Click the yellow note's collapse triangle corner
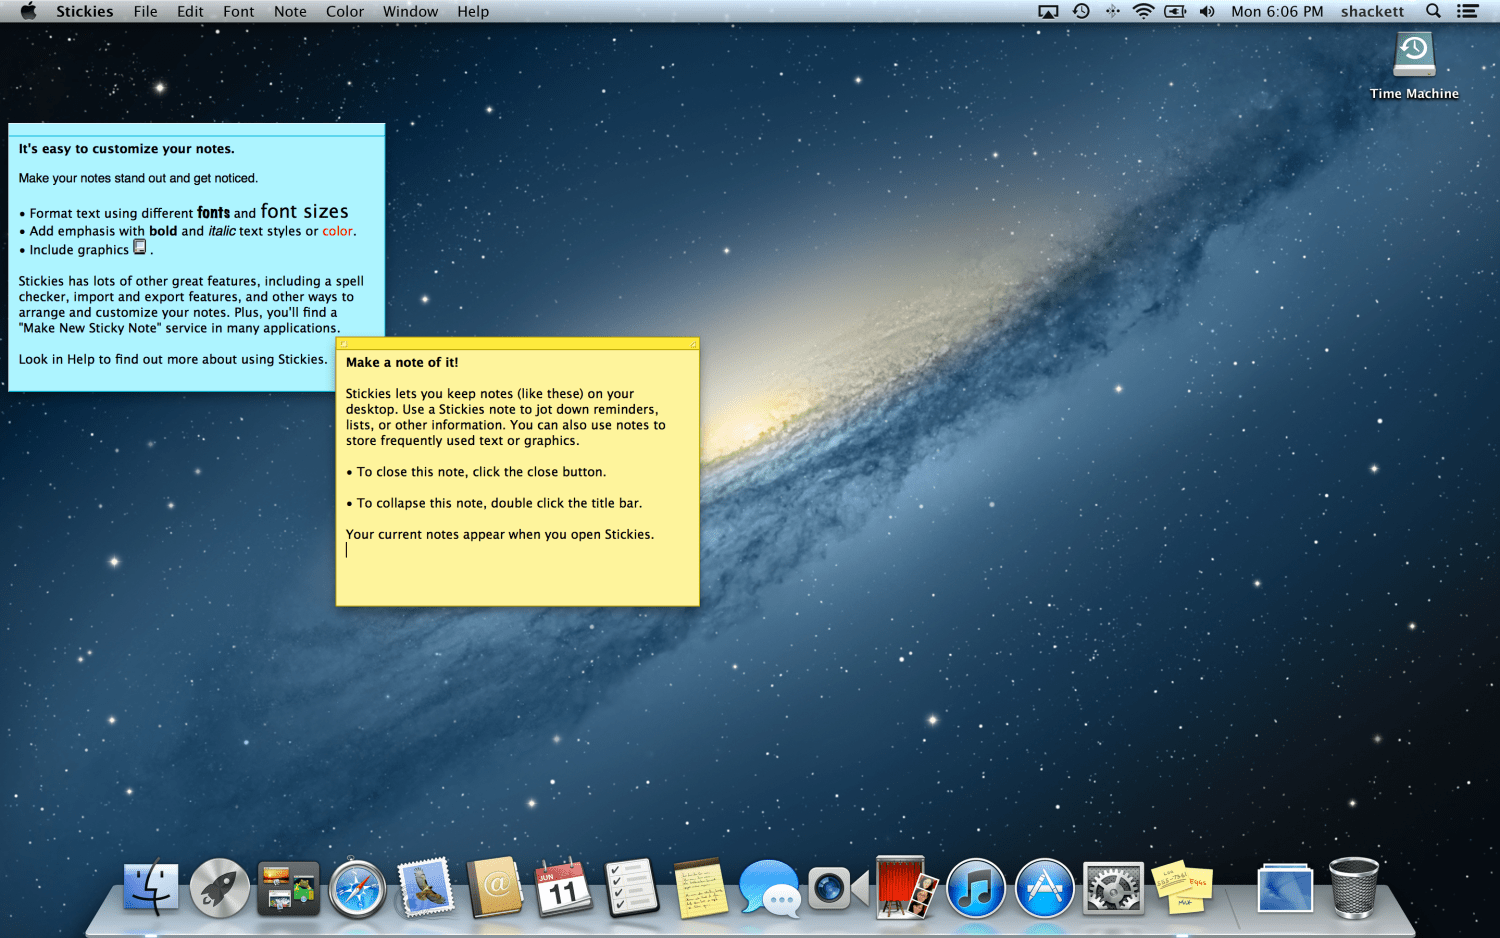 pyautogui.click(x=693, y=344)
